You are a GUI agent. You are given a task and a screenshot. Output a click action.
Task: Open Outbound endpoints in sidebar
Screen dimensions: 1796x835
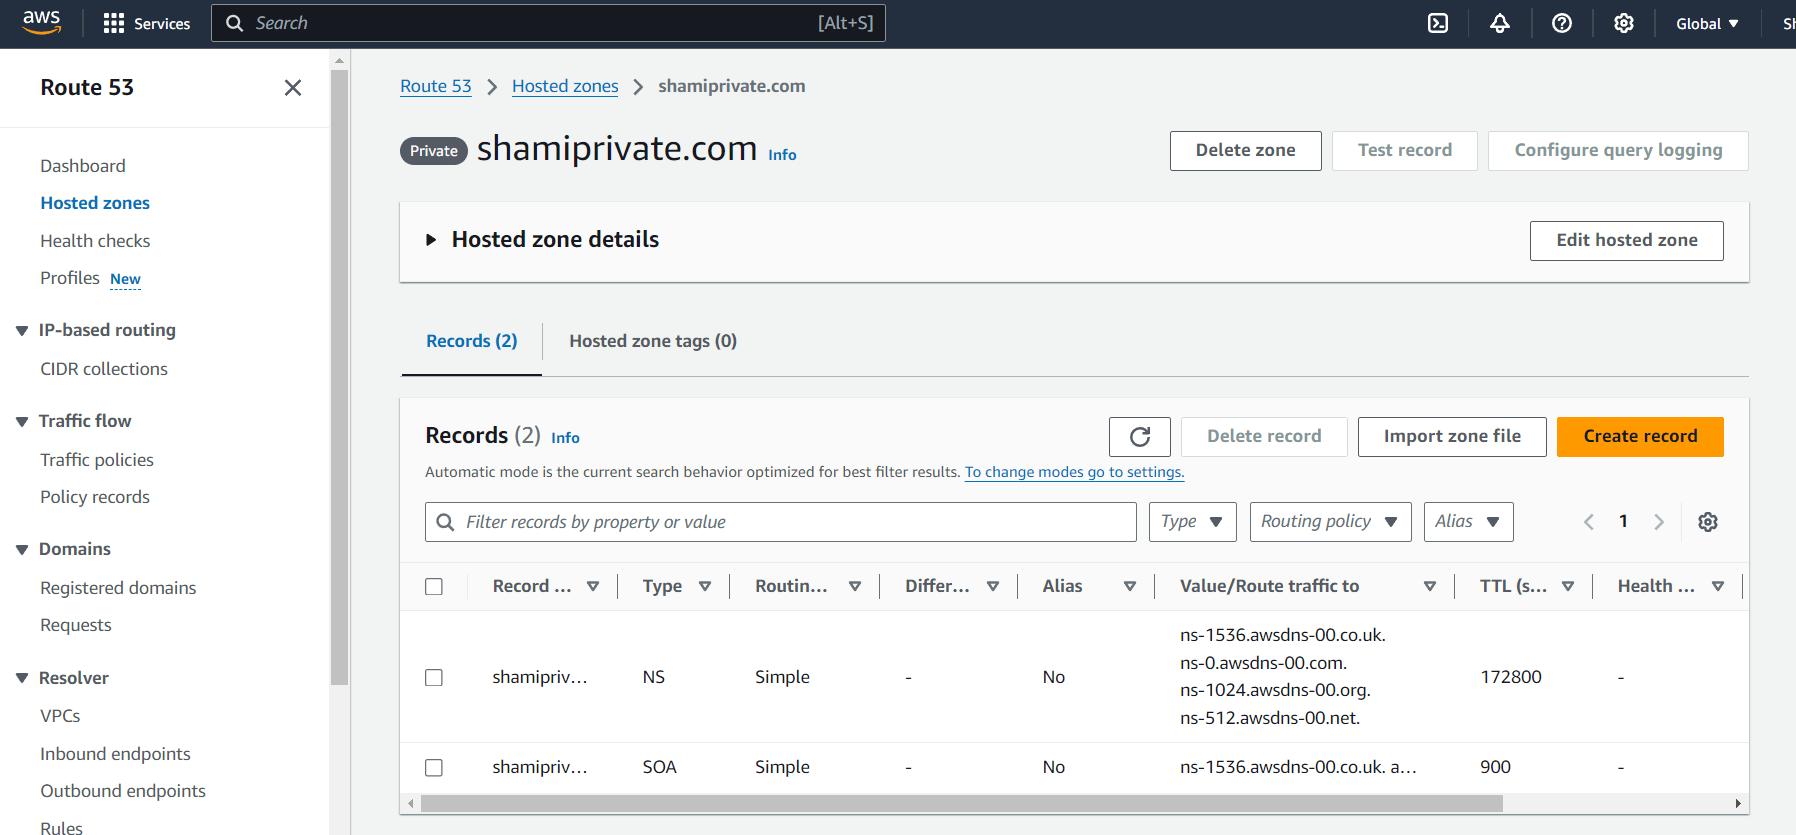tap(123, 791)
